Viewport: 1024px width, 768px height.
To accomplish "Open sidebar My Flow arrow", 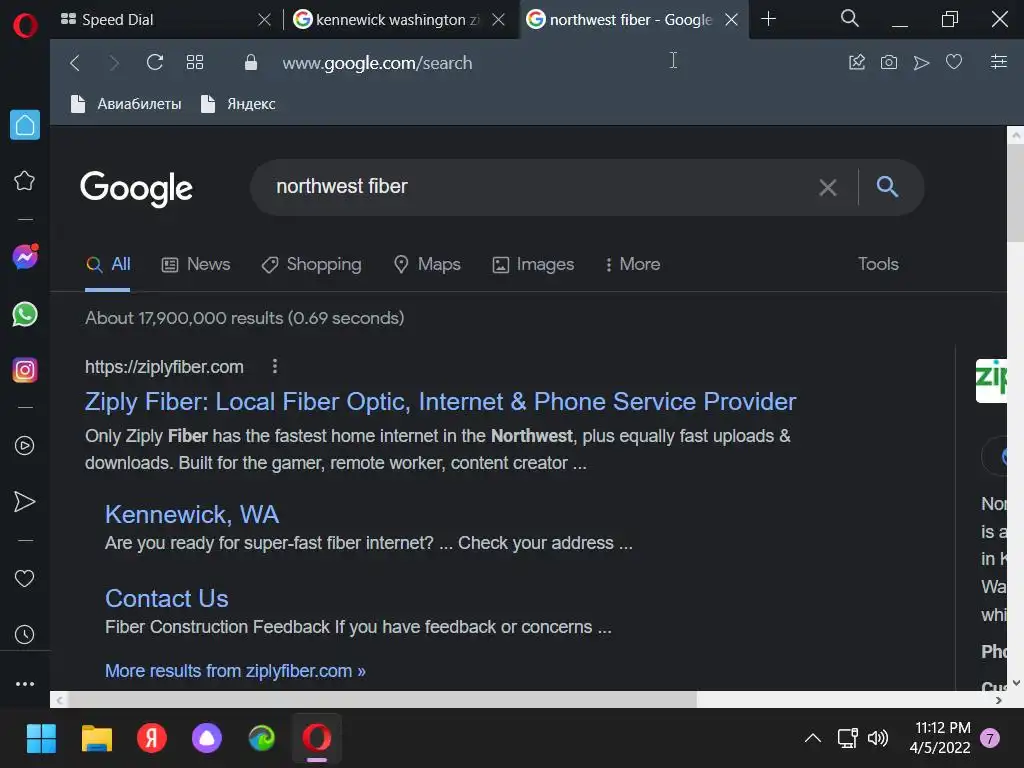I will [x=25, y=502].
